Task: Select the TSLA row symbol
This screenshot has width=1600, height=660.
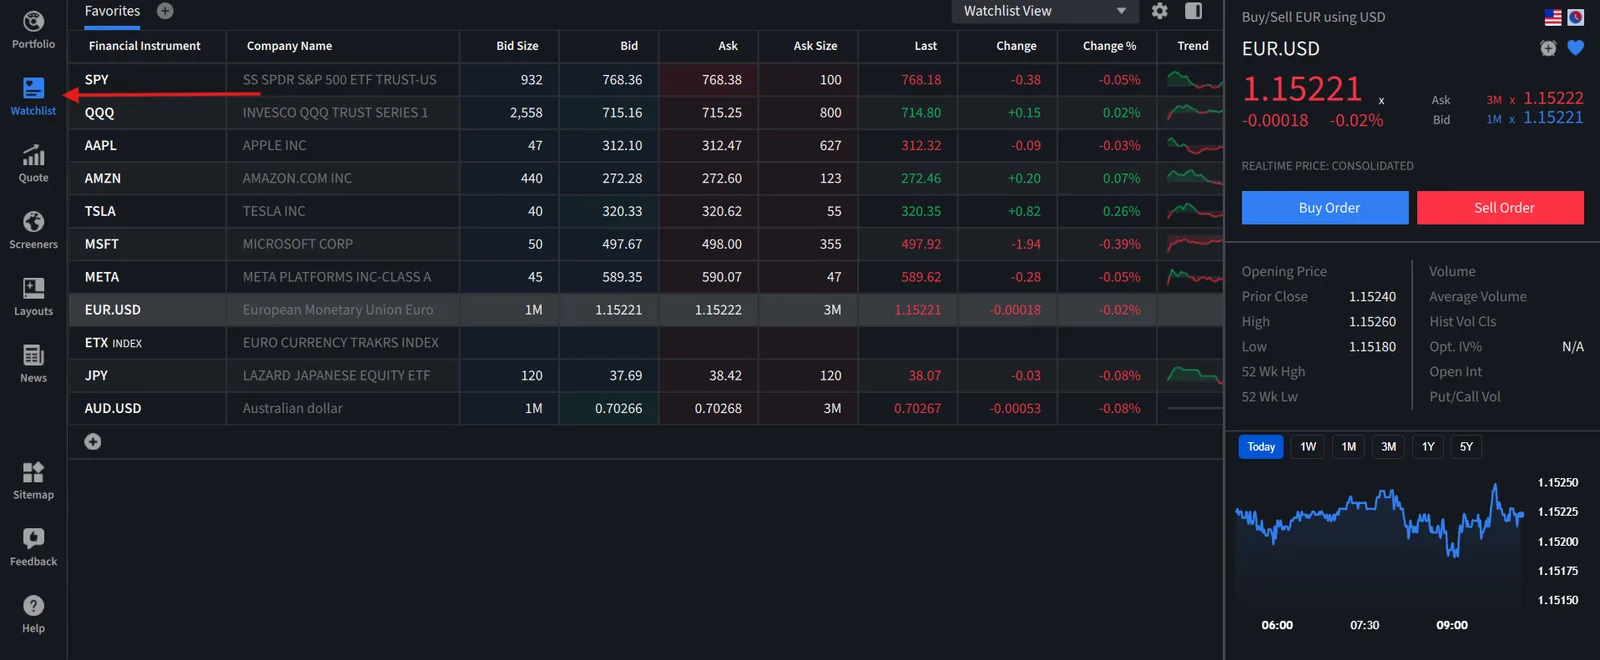Action: coord(100,212)
